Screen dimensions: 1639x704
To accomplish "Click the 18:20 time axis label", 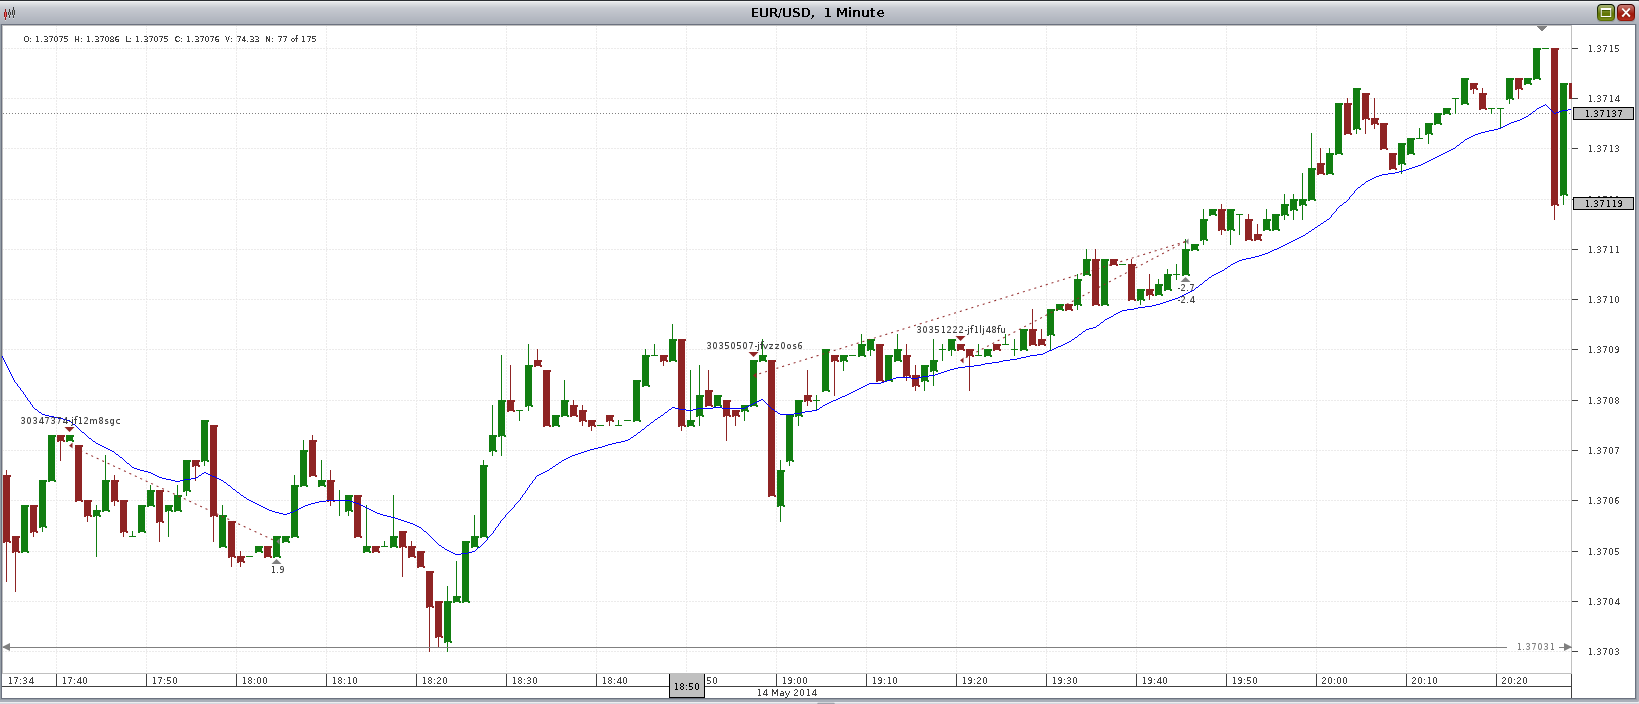I will [434, 681].
